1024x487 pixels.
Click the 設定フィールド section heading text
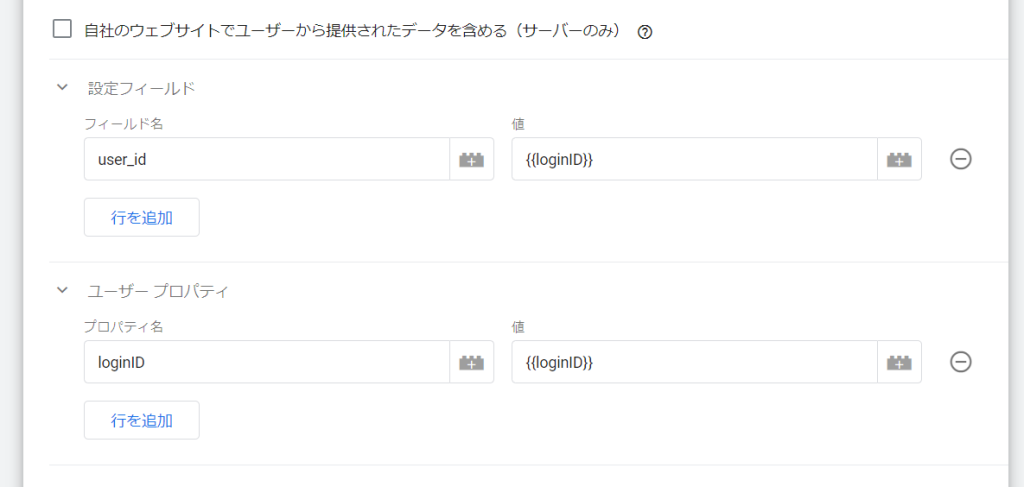pyautogui.click(x=142, y=89)
